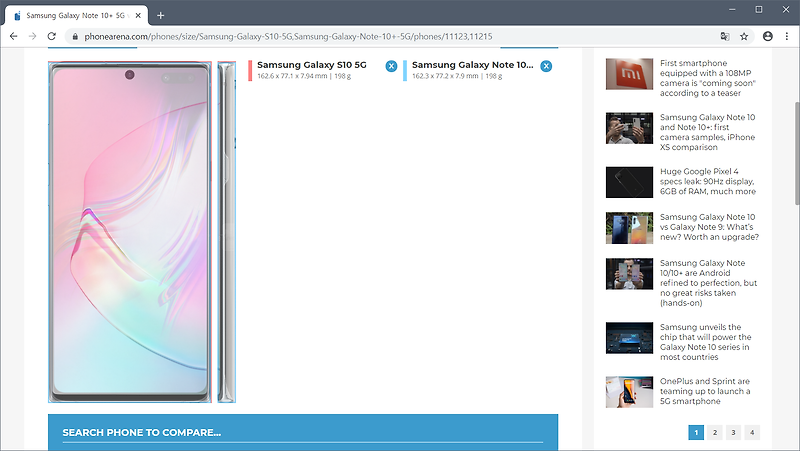
Task: Open Note 10 vs Note 9 article
Action: (x=709, y=227)
